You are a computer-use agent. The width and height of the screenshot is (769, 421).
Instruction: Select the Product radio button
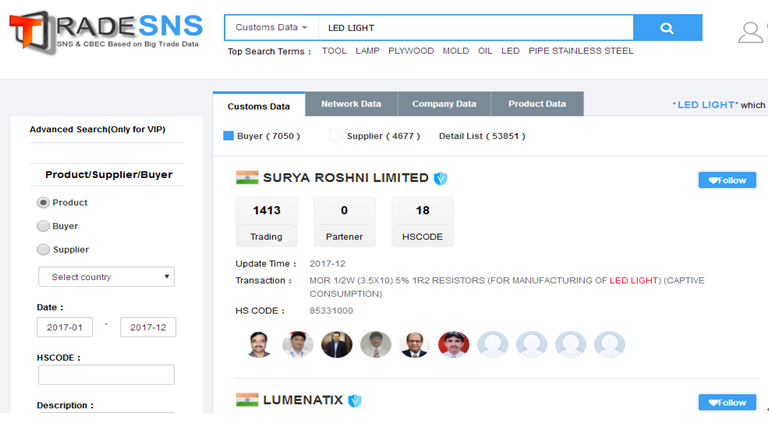(x=43, y=203)
